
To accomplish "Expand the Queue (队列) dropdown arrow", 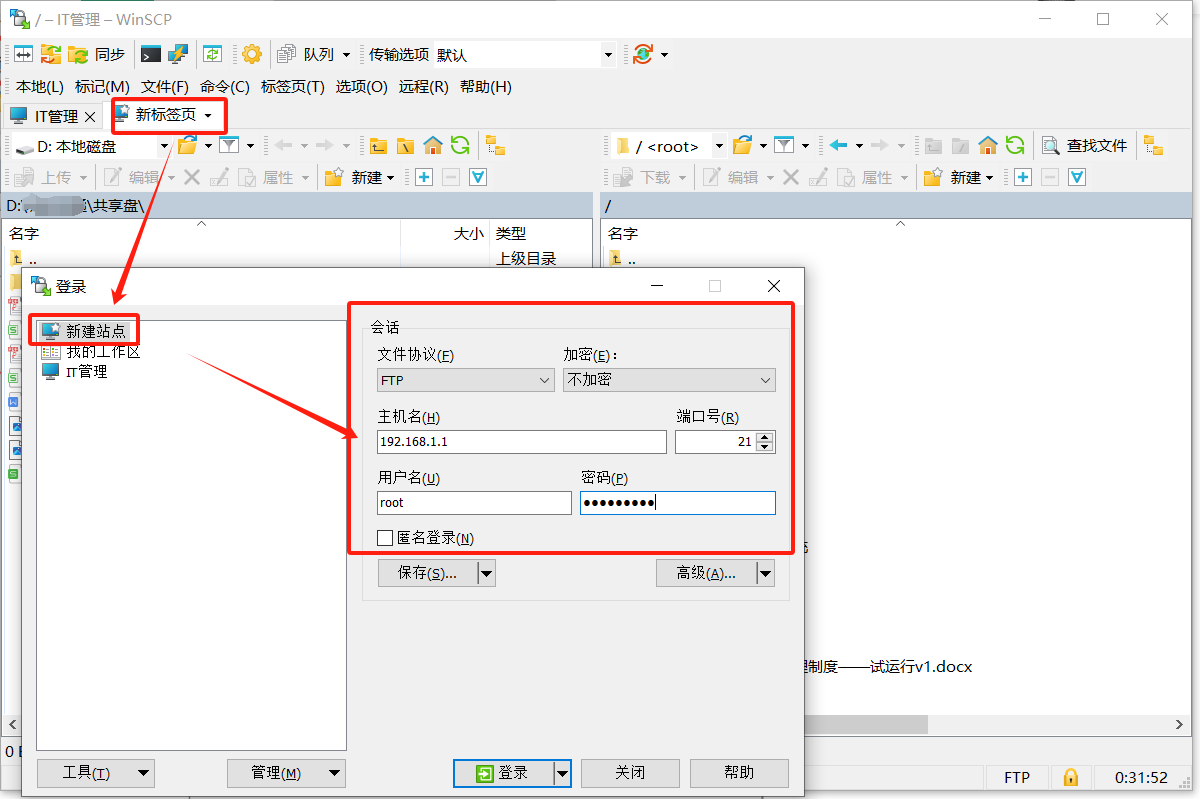I will (347, 55).
